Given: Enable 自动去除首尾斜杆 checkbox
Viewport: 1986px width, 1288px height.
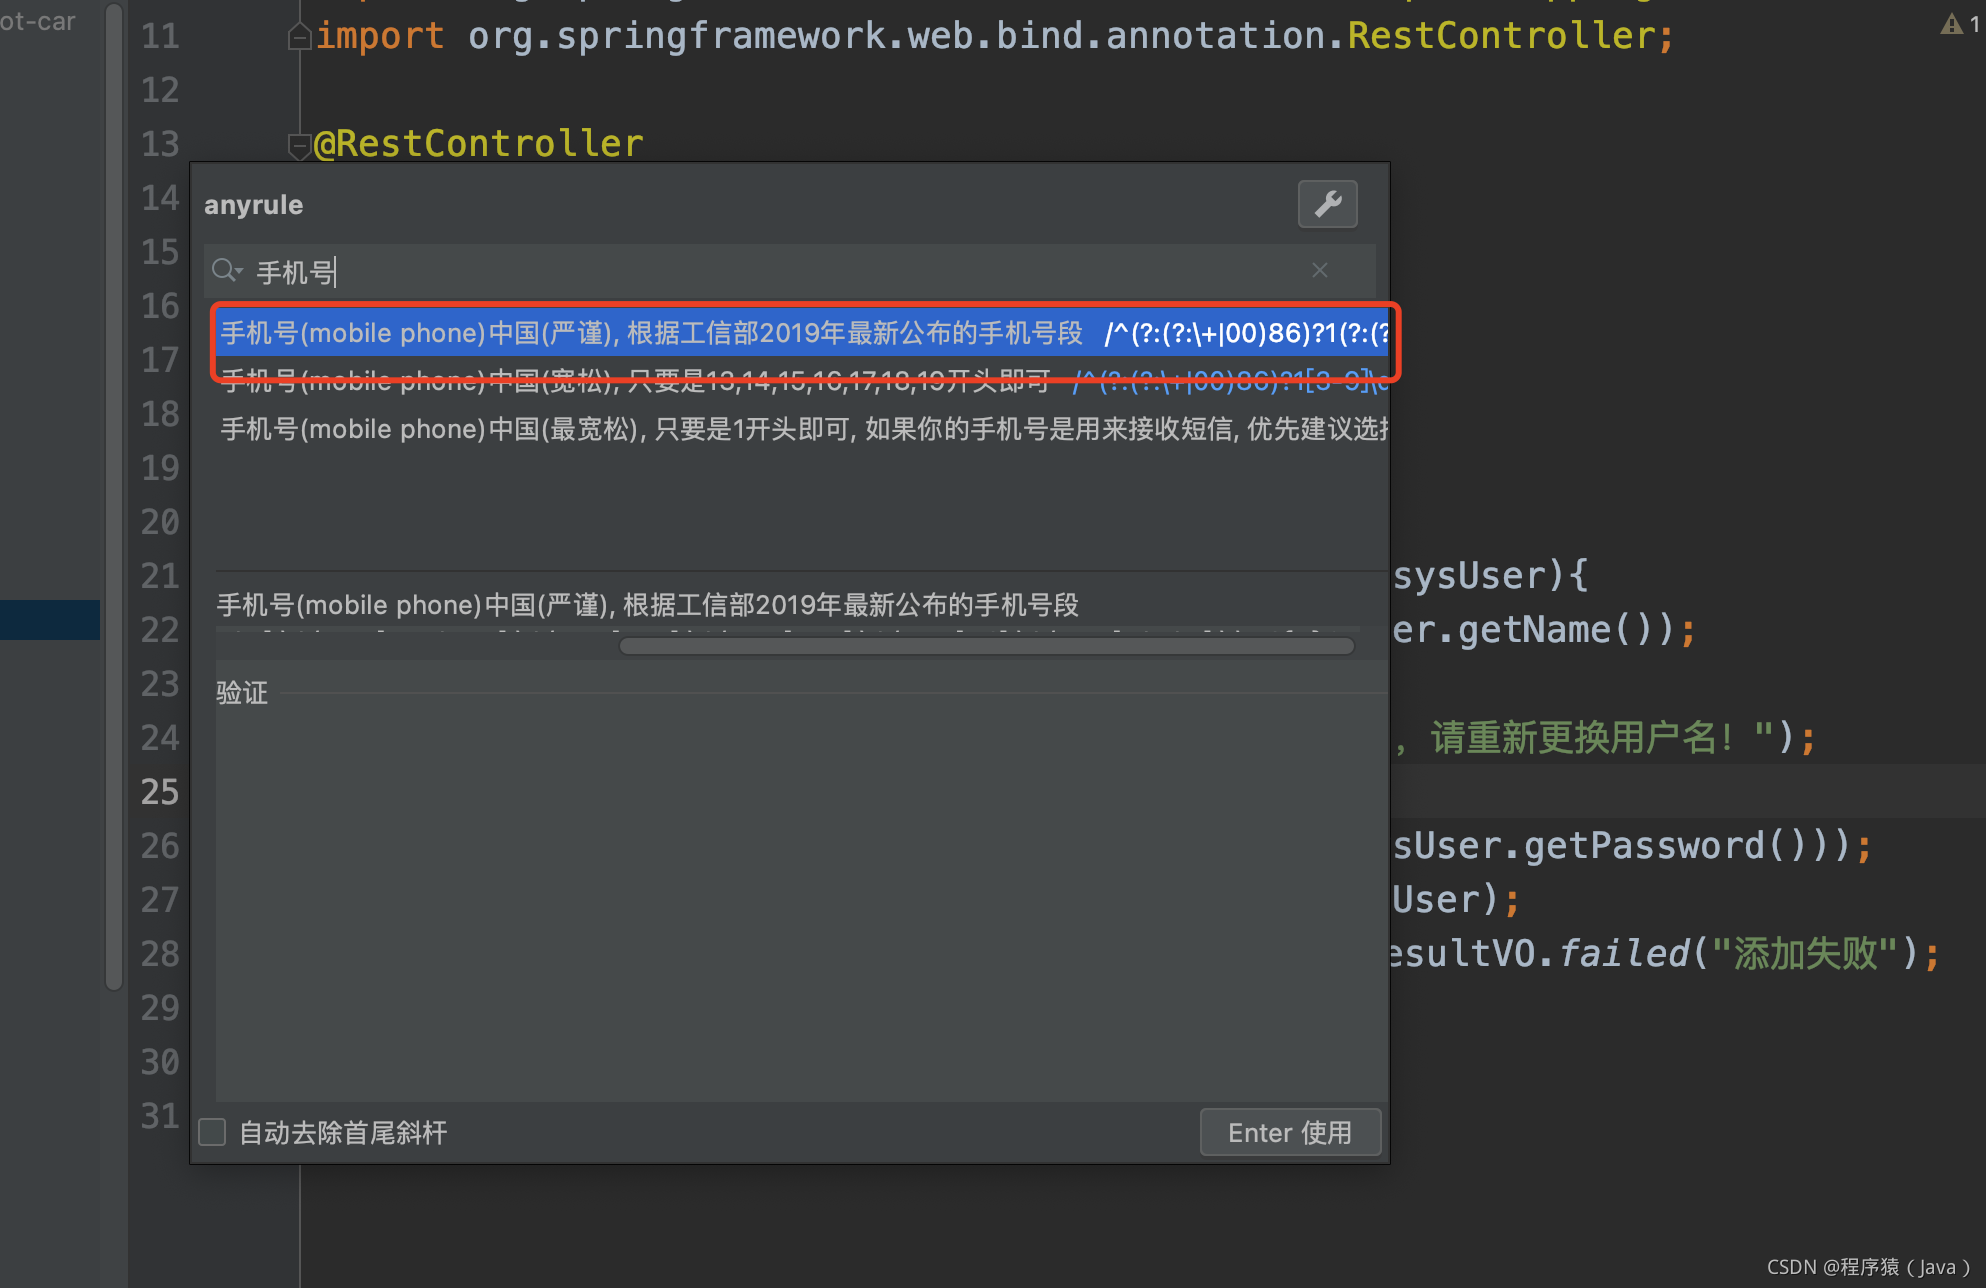Looking at the screenshot, I should (212, 1132).
